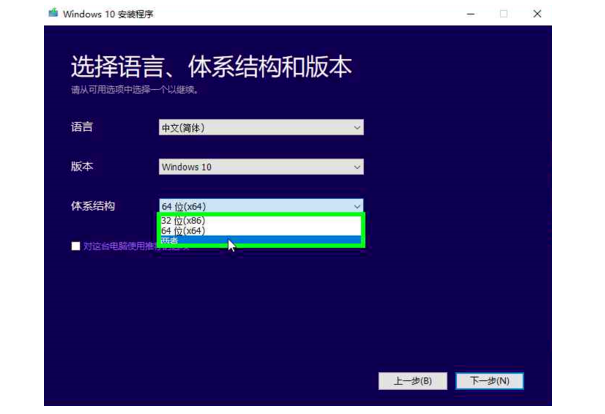Select the 32 位(x86) option in the list
Viewport: 605px width, 414px height.
point(261,221)
